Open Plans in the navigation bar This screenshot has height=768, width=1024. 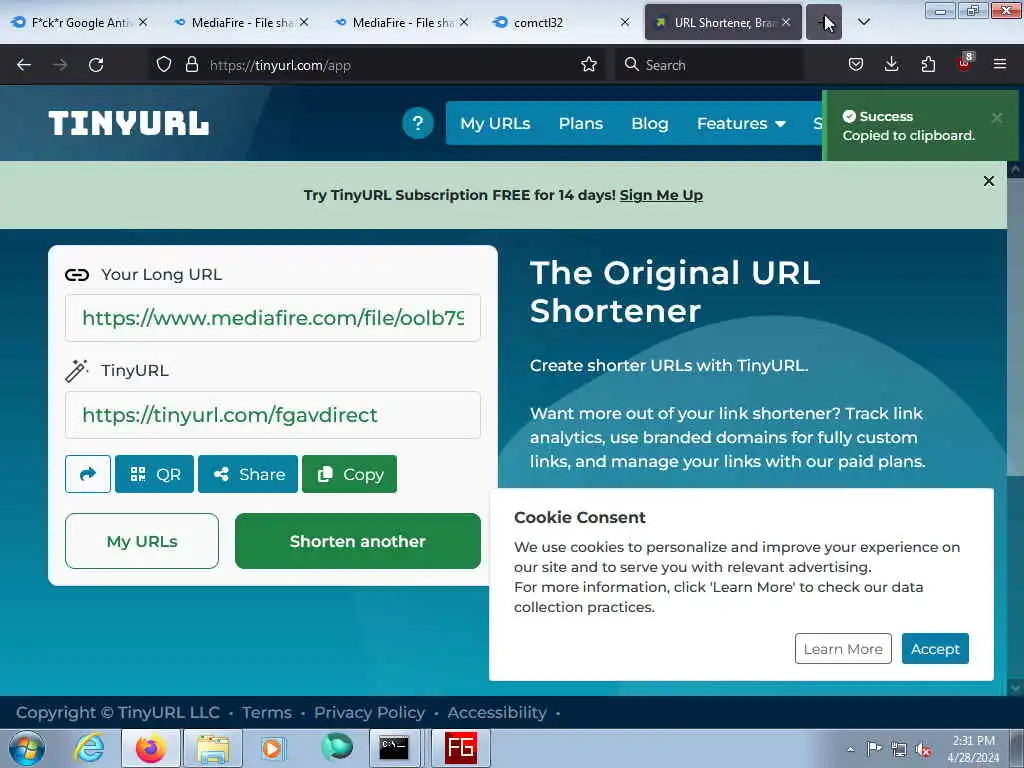(x=581, y=123)
